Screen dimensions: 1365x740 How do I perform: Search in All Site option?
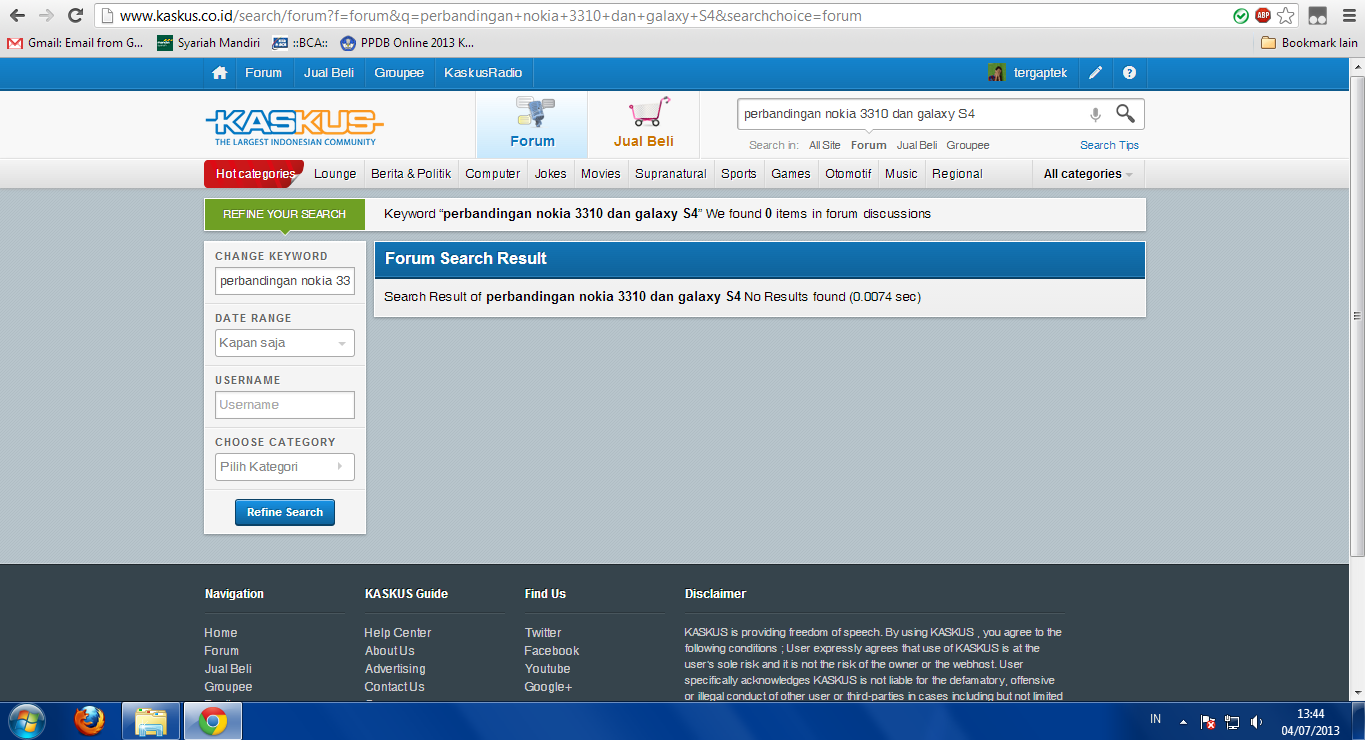825,145
